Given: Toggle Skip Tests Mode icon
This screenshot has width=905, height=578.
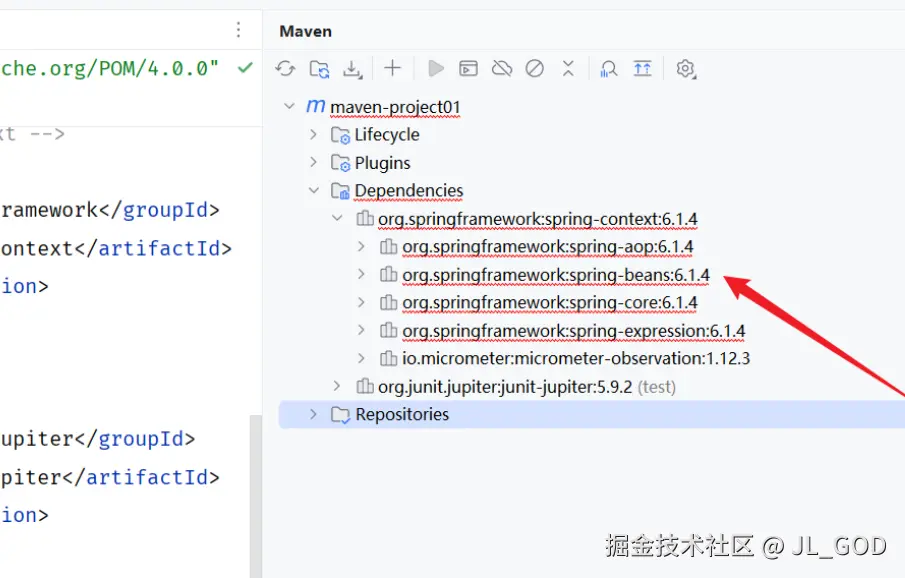Looking at the screenshot, I should coord(534,69).
